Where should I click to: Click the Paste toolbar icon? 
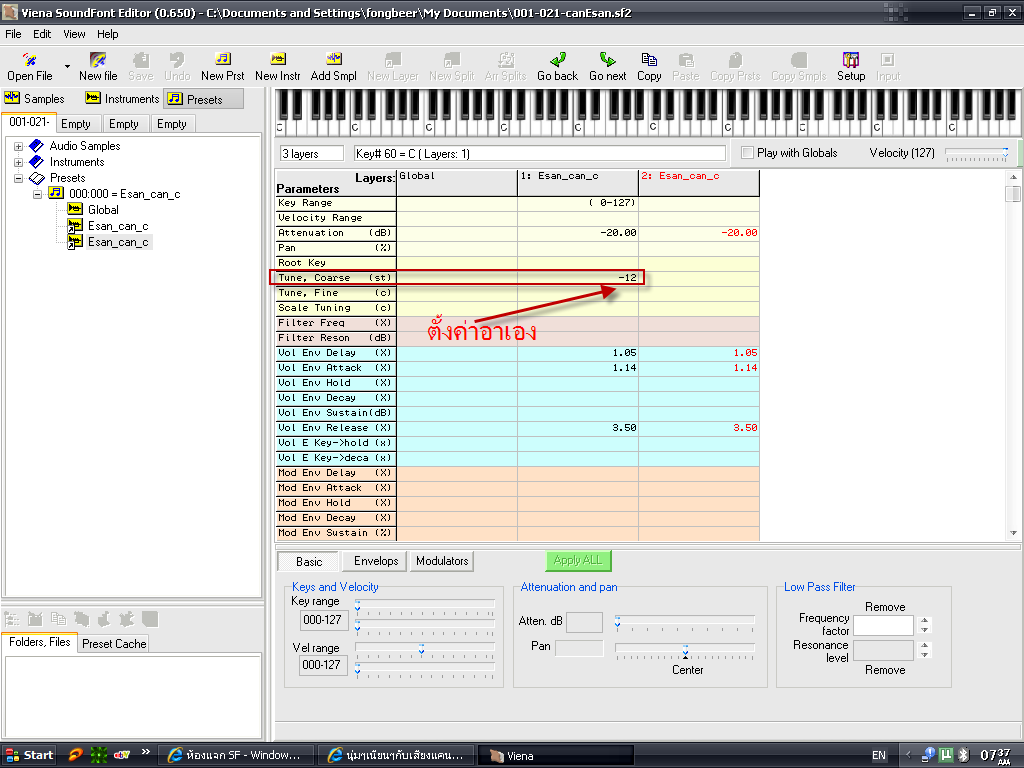tap(686, 67)
